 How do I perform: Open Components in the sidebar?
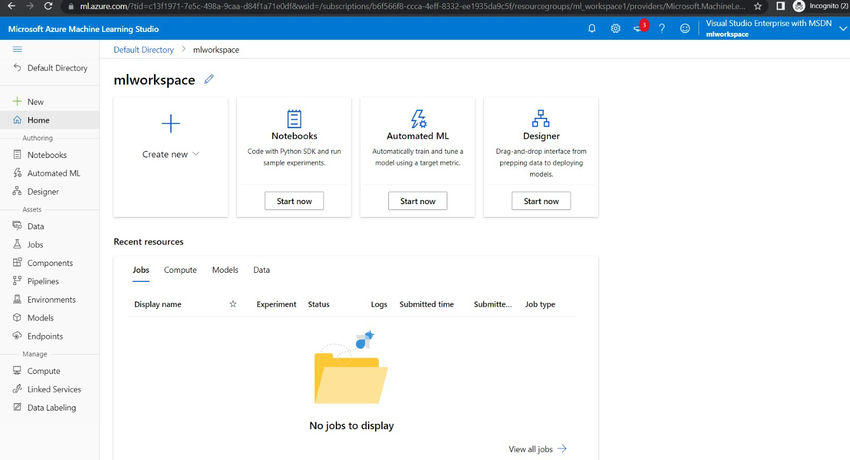coord(49,263)
